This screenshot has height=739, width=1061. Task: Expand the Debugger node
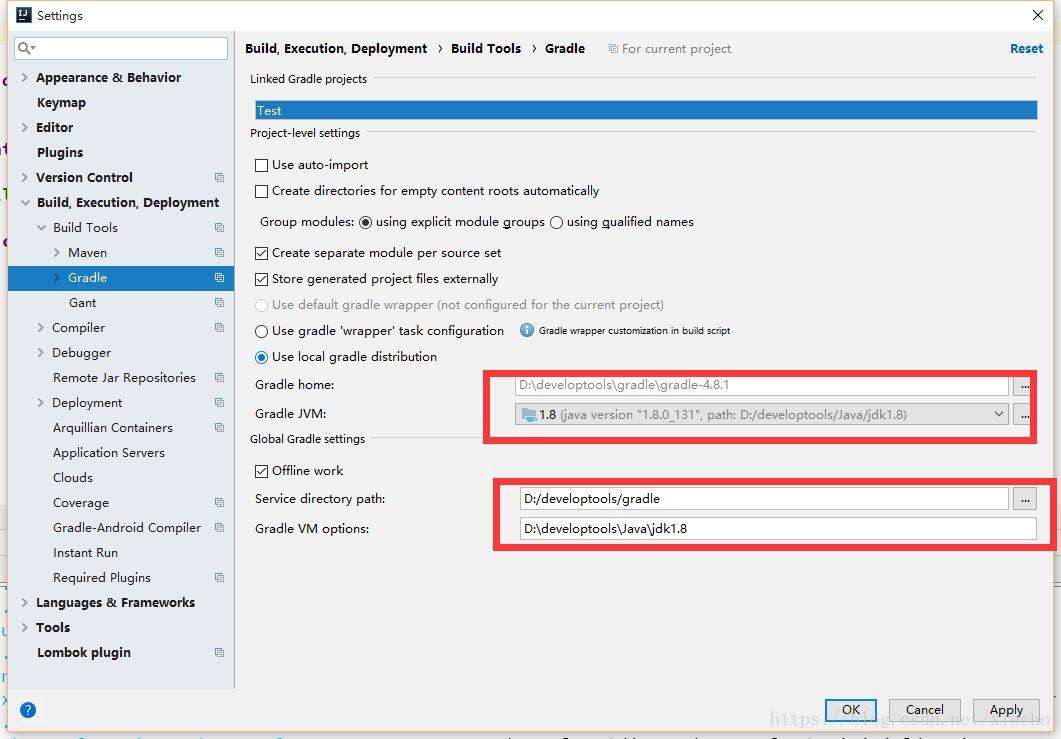point(41,353)
